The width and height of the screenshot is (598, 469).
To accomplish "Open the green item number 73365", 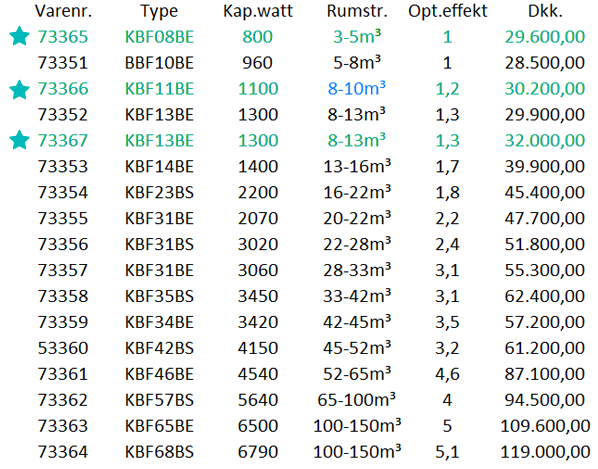I will (x=63, y=37).
